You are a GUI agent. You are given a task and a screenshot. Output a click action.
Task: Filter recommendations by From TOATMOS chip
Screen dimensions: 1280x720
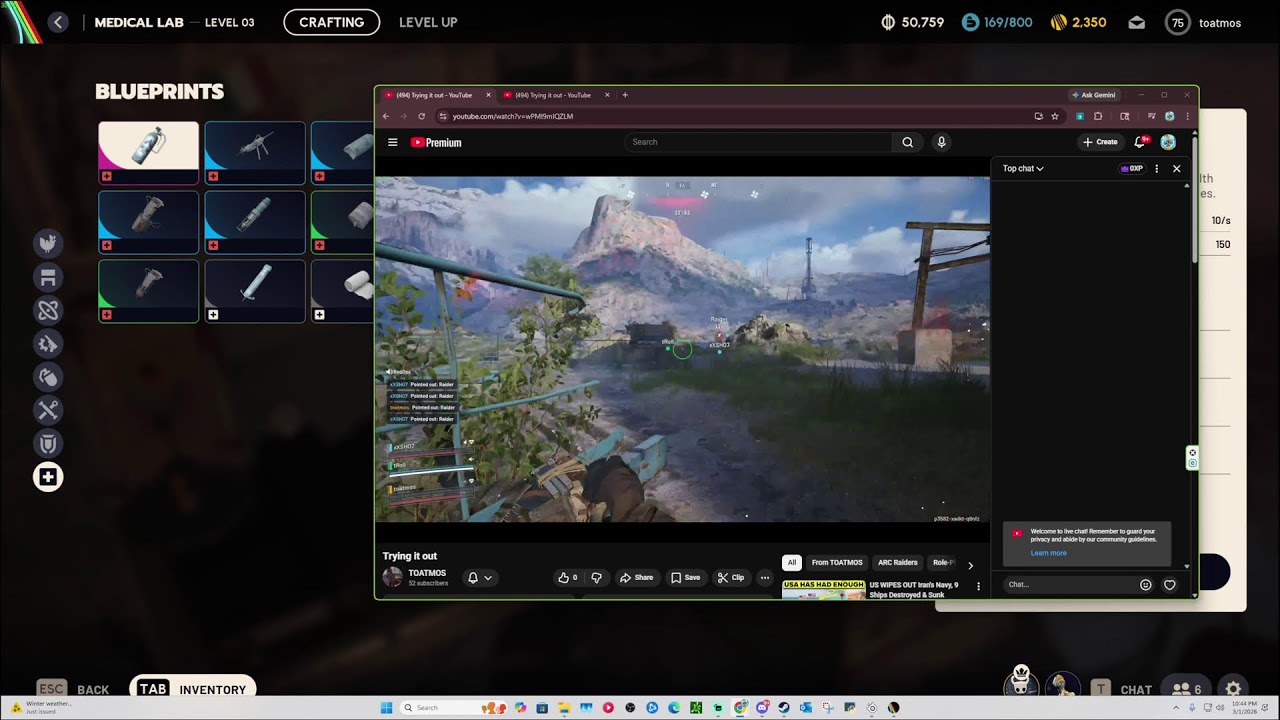[837, 563]
